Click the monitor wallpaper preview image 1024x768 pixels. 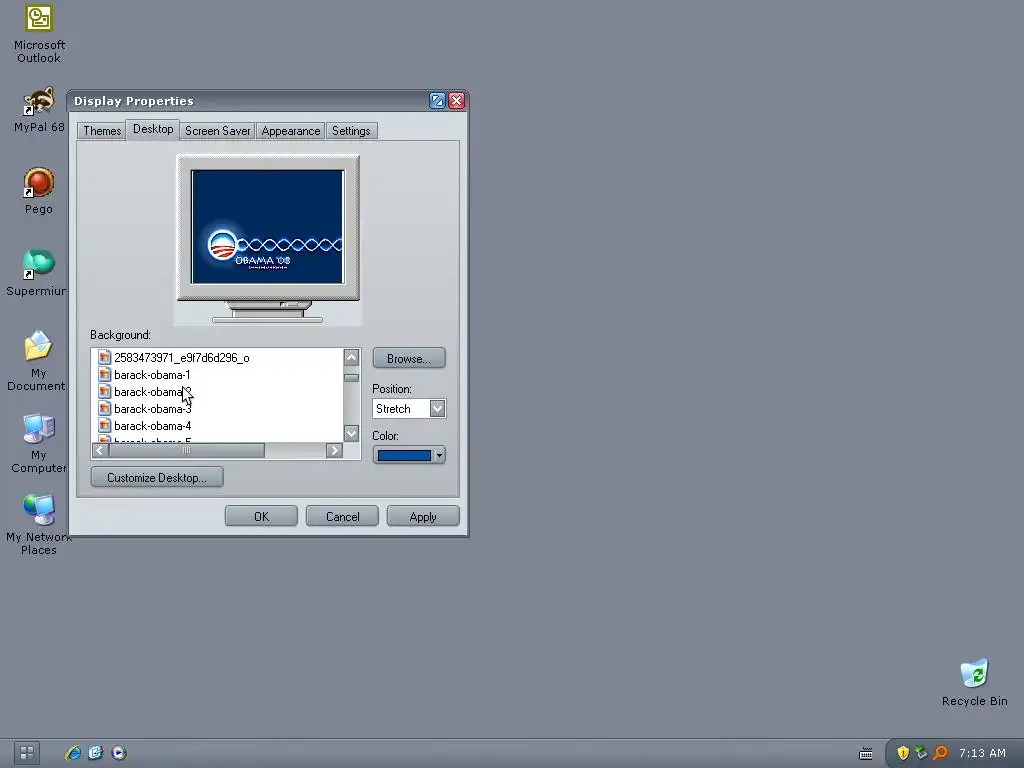click(x=267, y=227)
